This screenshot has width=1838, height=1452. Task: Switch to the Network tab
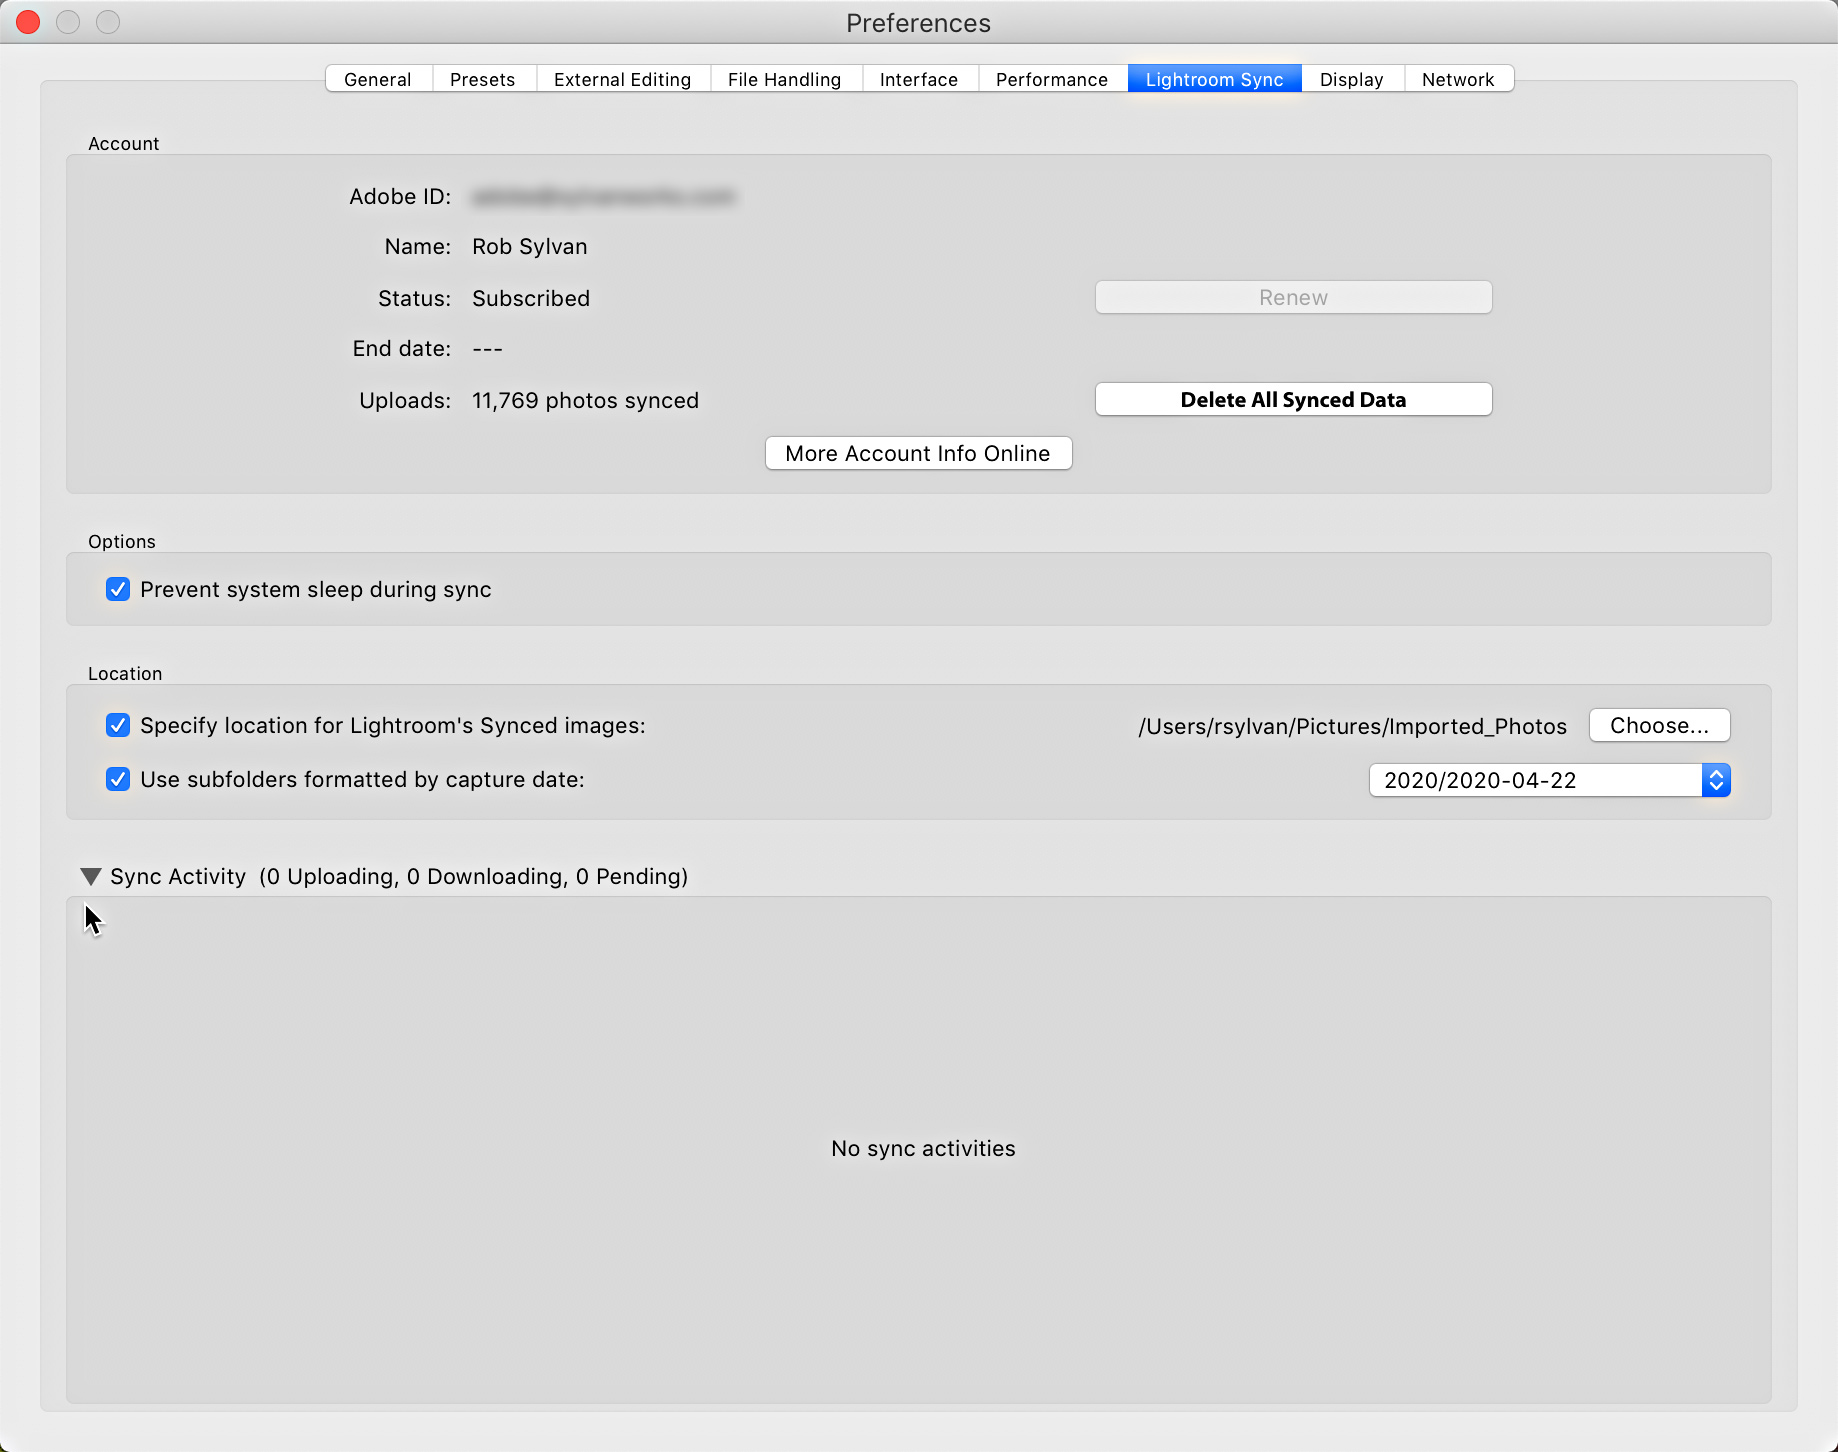(1457, 79)
